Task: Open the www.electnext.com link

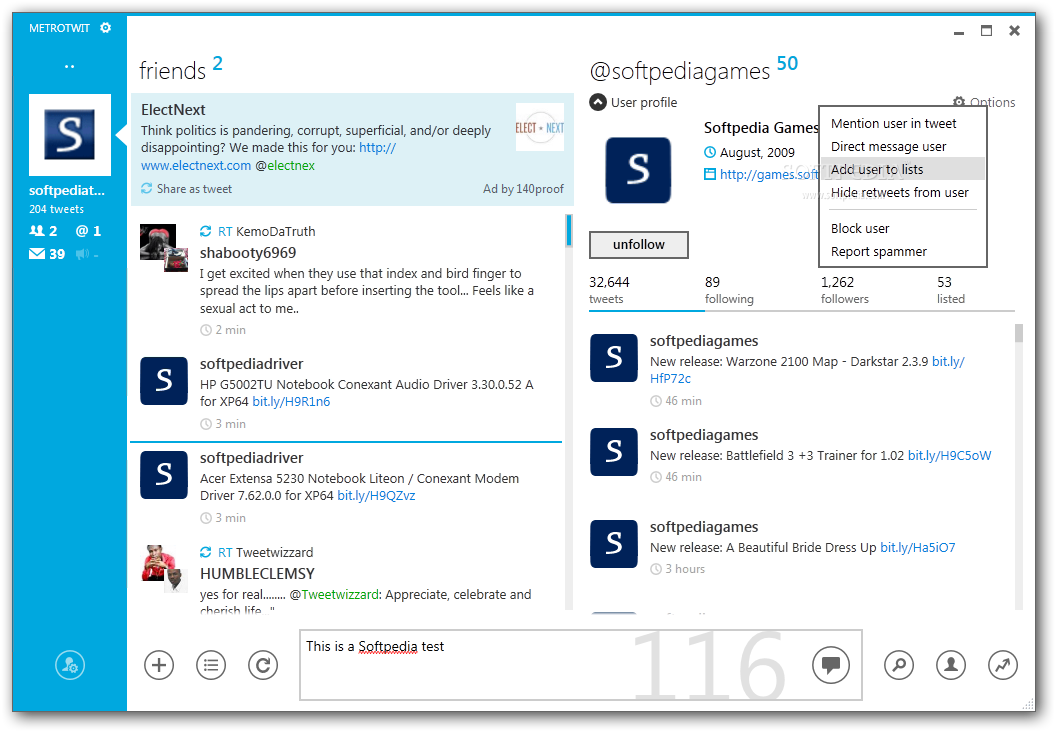Action: (196, 166)
